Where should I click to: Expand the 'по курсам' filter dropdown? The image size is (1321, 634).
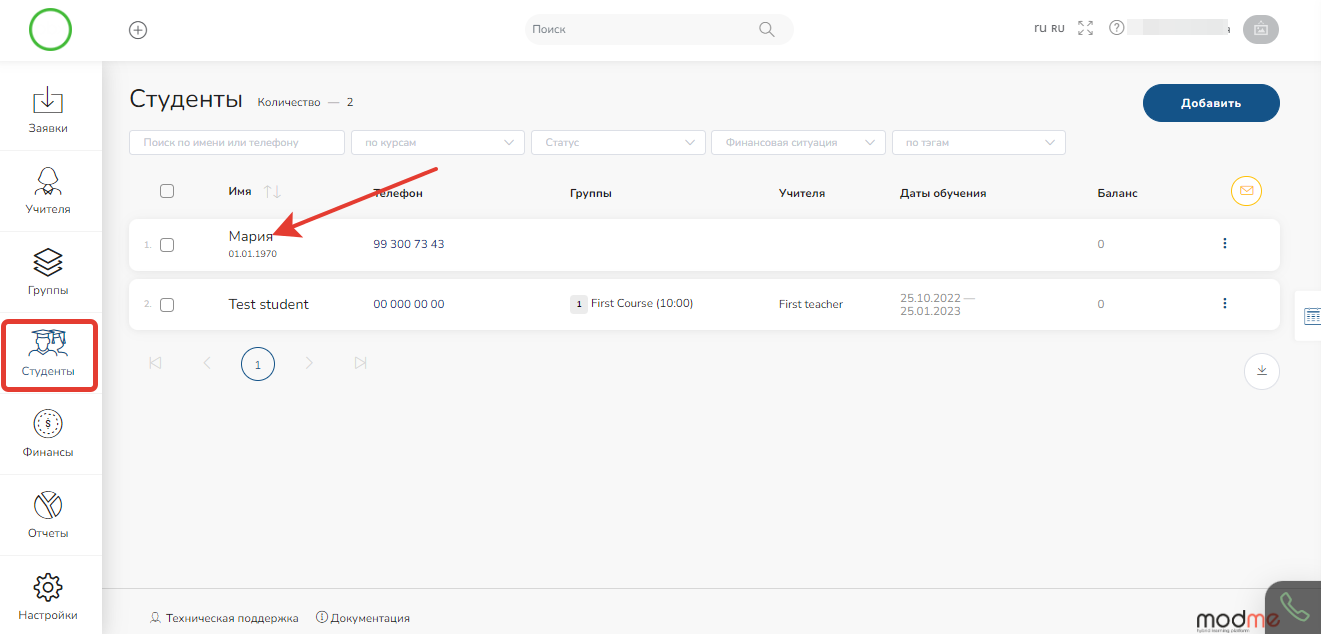438,143
